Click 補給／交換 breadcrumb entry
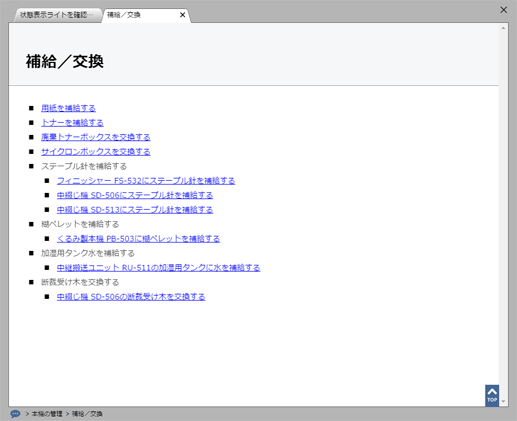The height and width of the screenshot is (421, 517). click(87, 414)
